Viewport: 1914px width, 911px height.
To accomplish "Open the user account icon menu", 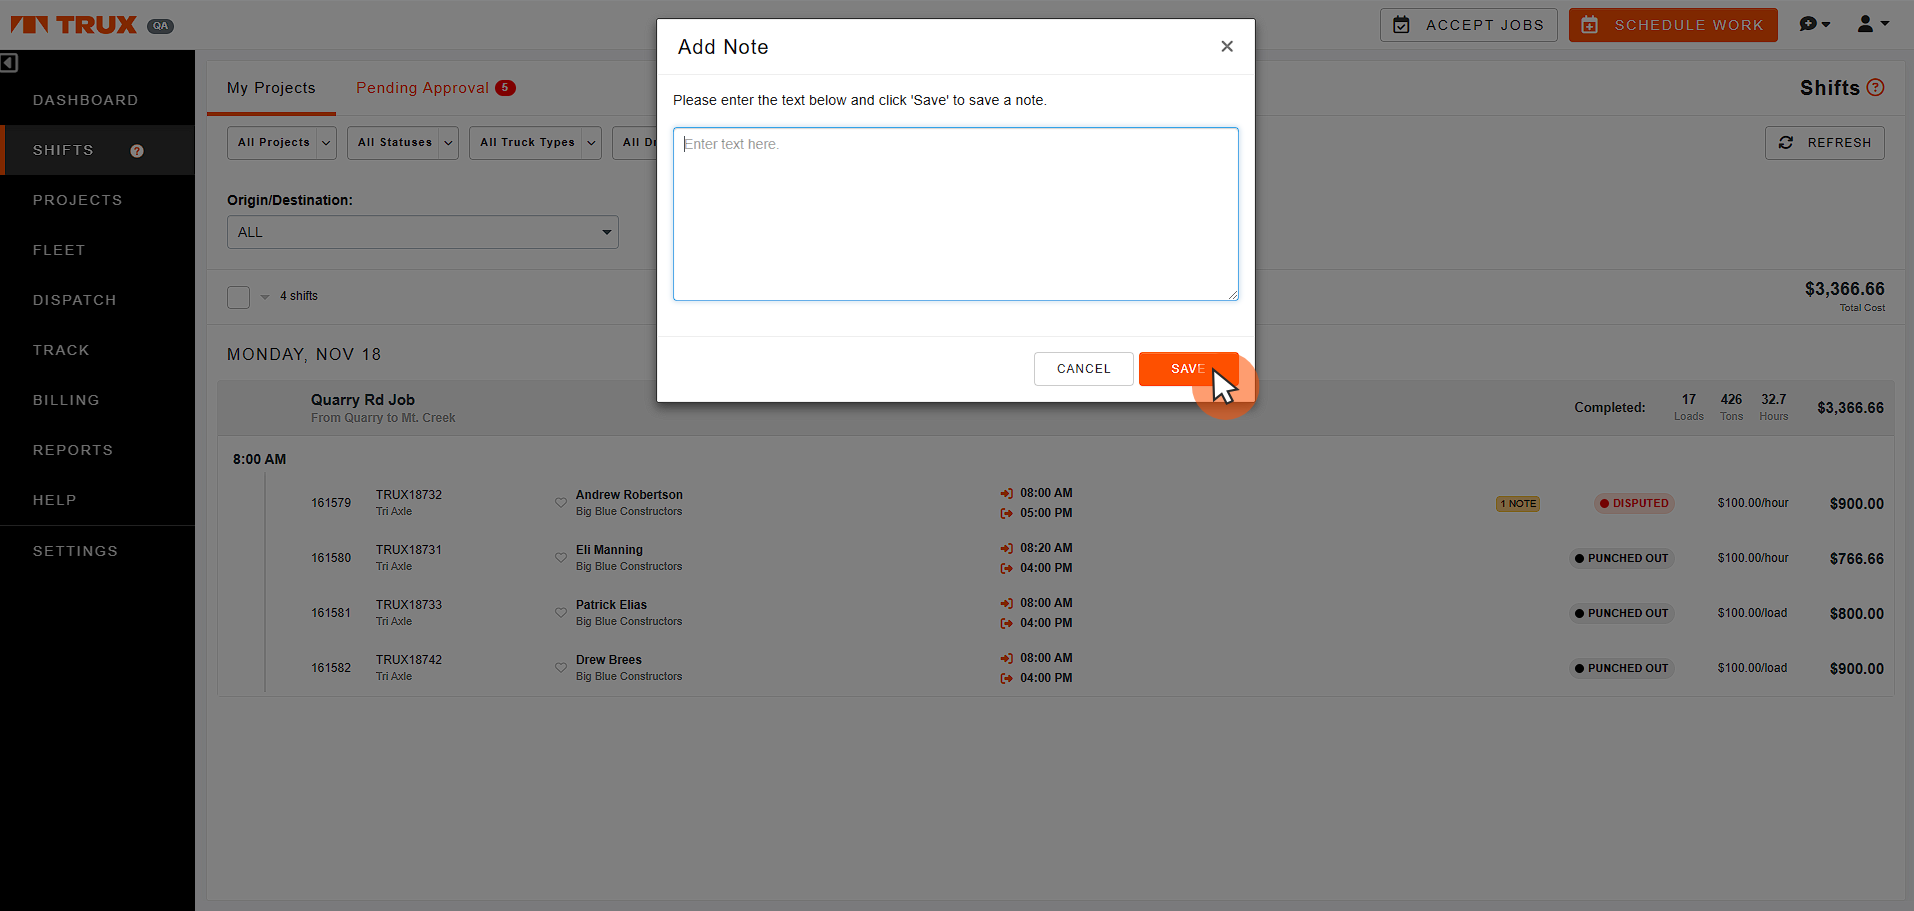I will (1872, 24).
